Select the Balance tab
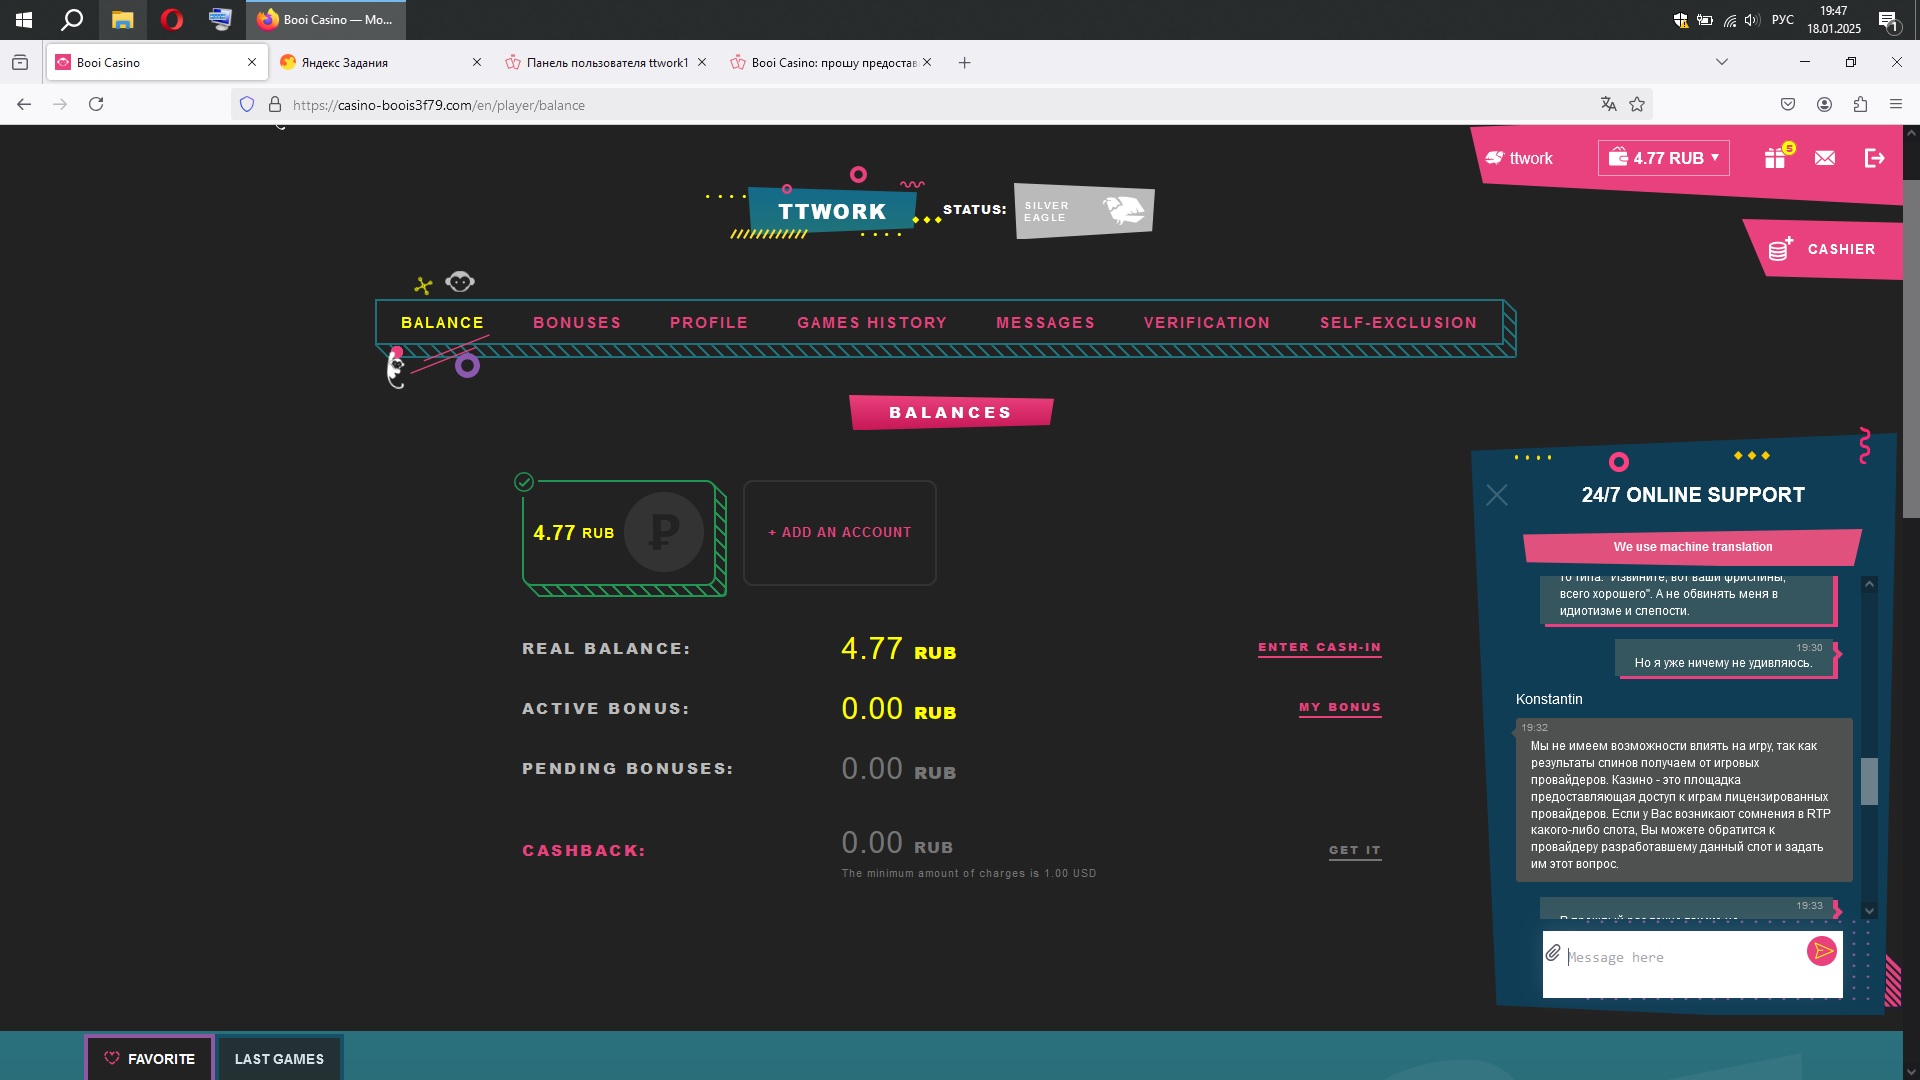Viewport: 1920px width, 1080px height. [x=442, y=323]
